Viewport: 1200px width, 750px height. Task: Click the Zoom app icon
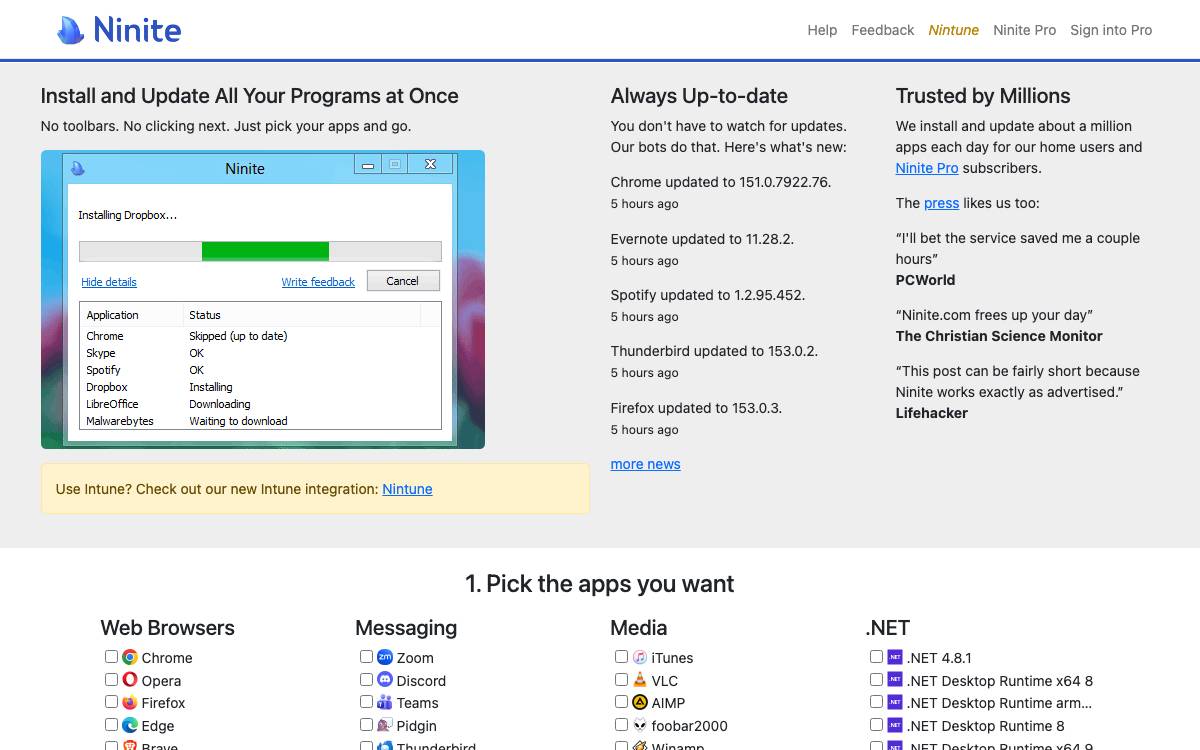(385, 657)
